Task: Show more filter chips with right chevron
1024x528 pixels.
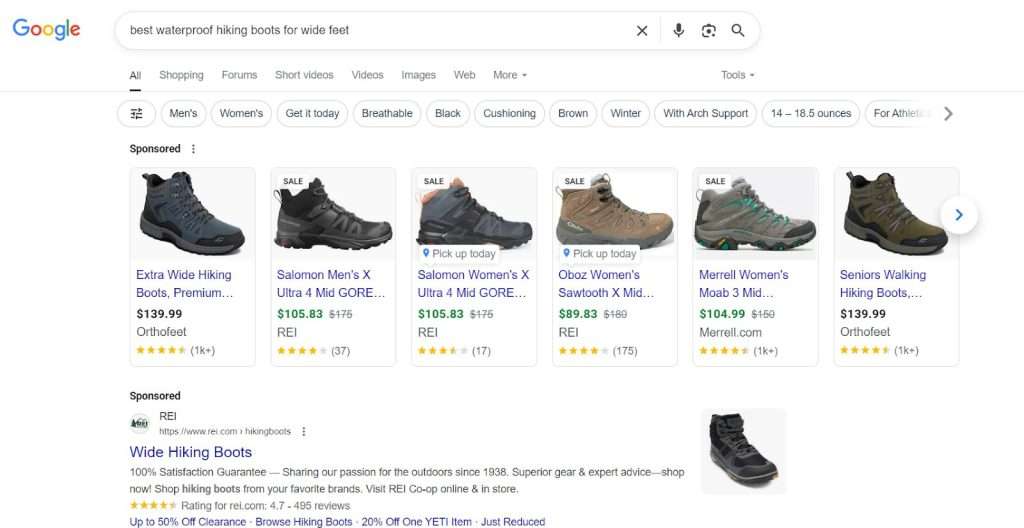Action: tap(948, 114)
